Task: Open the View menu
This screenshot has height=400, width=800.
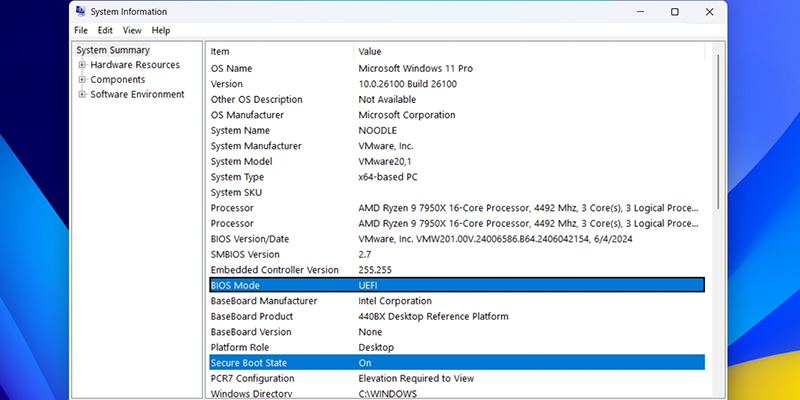Action: coord(132,31)
